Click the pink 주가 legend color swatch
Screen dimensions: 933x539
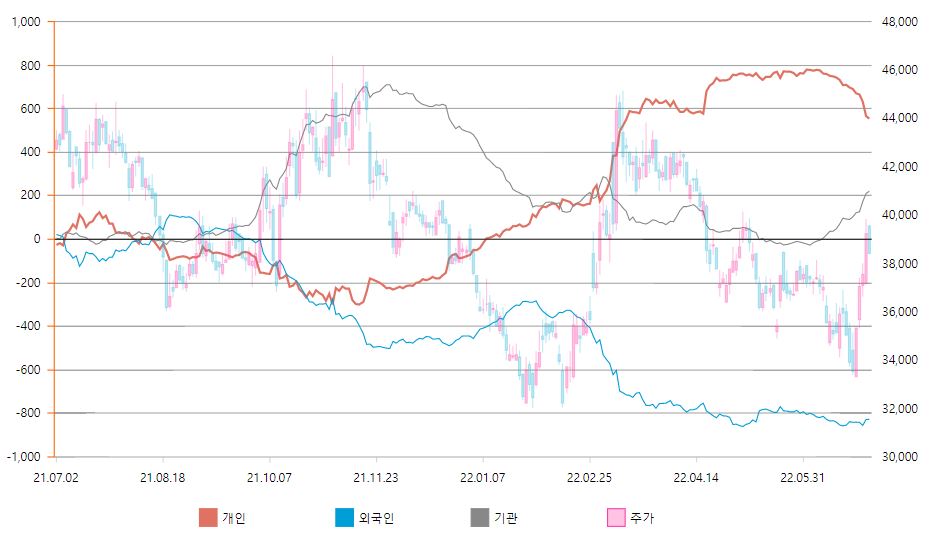[616, 517]
